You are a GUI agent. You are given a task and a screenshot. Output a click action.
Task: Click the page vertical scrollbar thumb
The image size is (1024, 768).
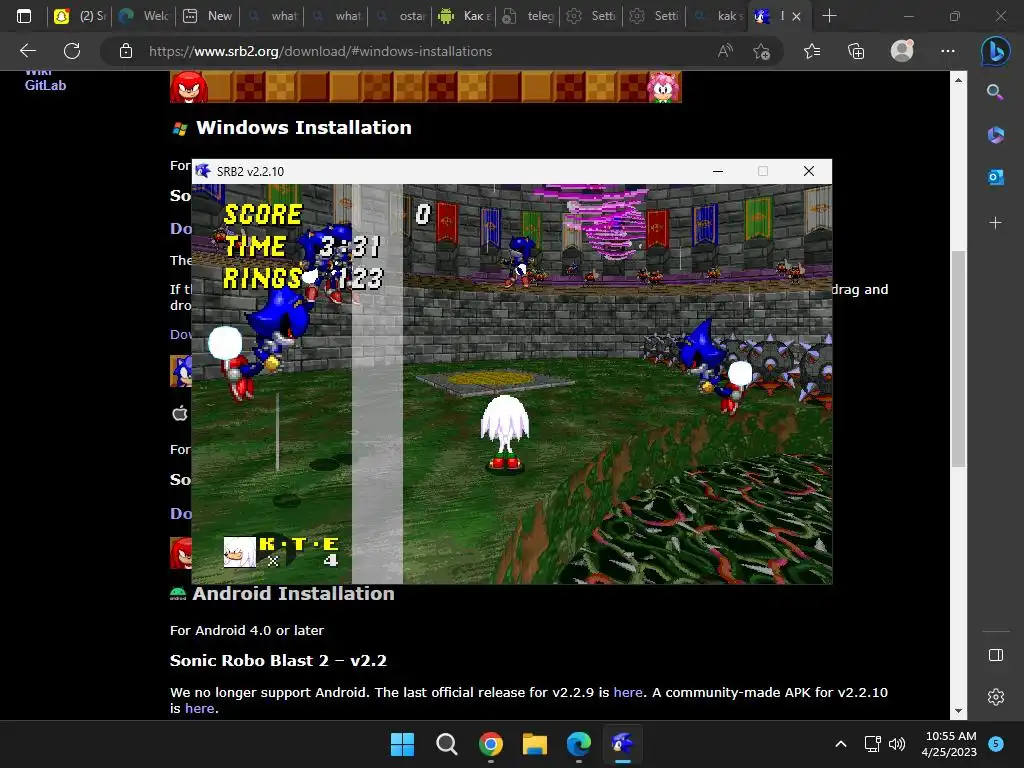click(958, 359)
